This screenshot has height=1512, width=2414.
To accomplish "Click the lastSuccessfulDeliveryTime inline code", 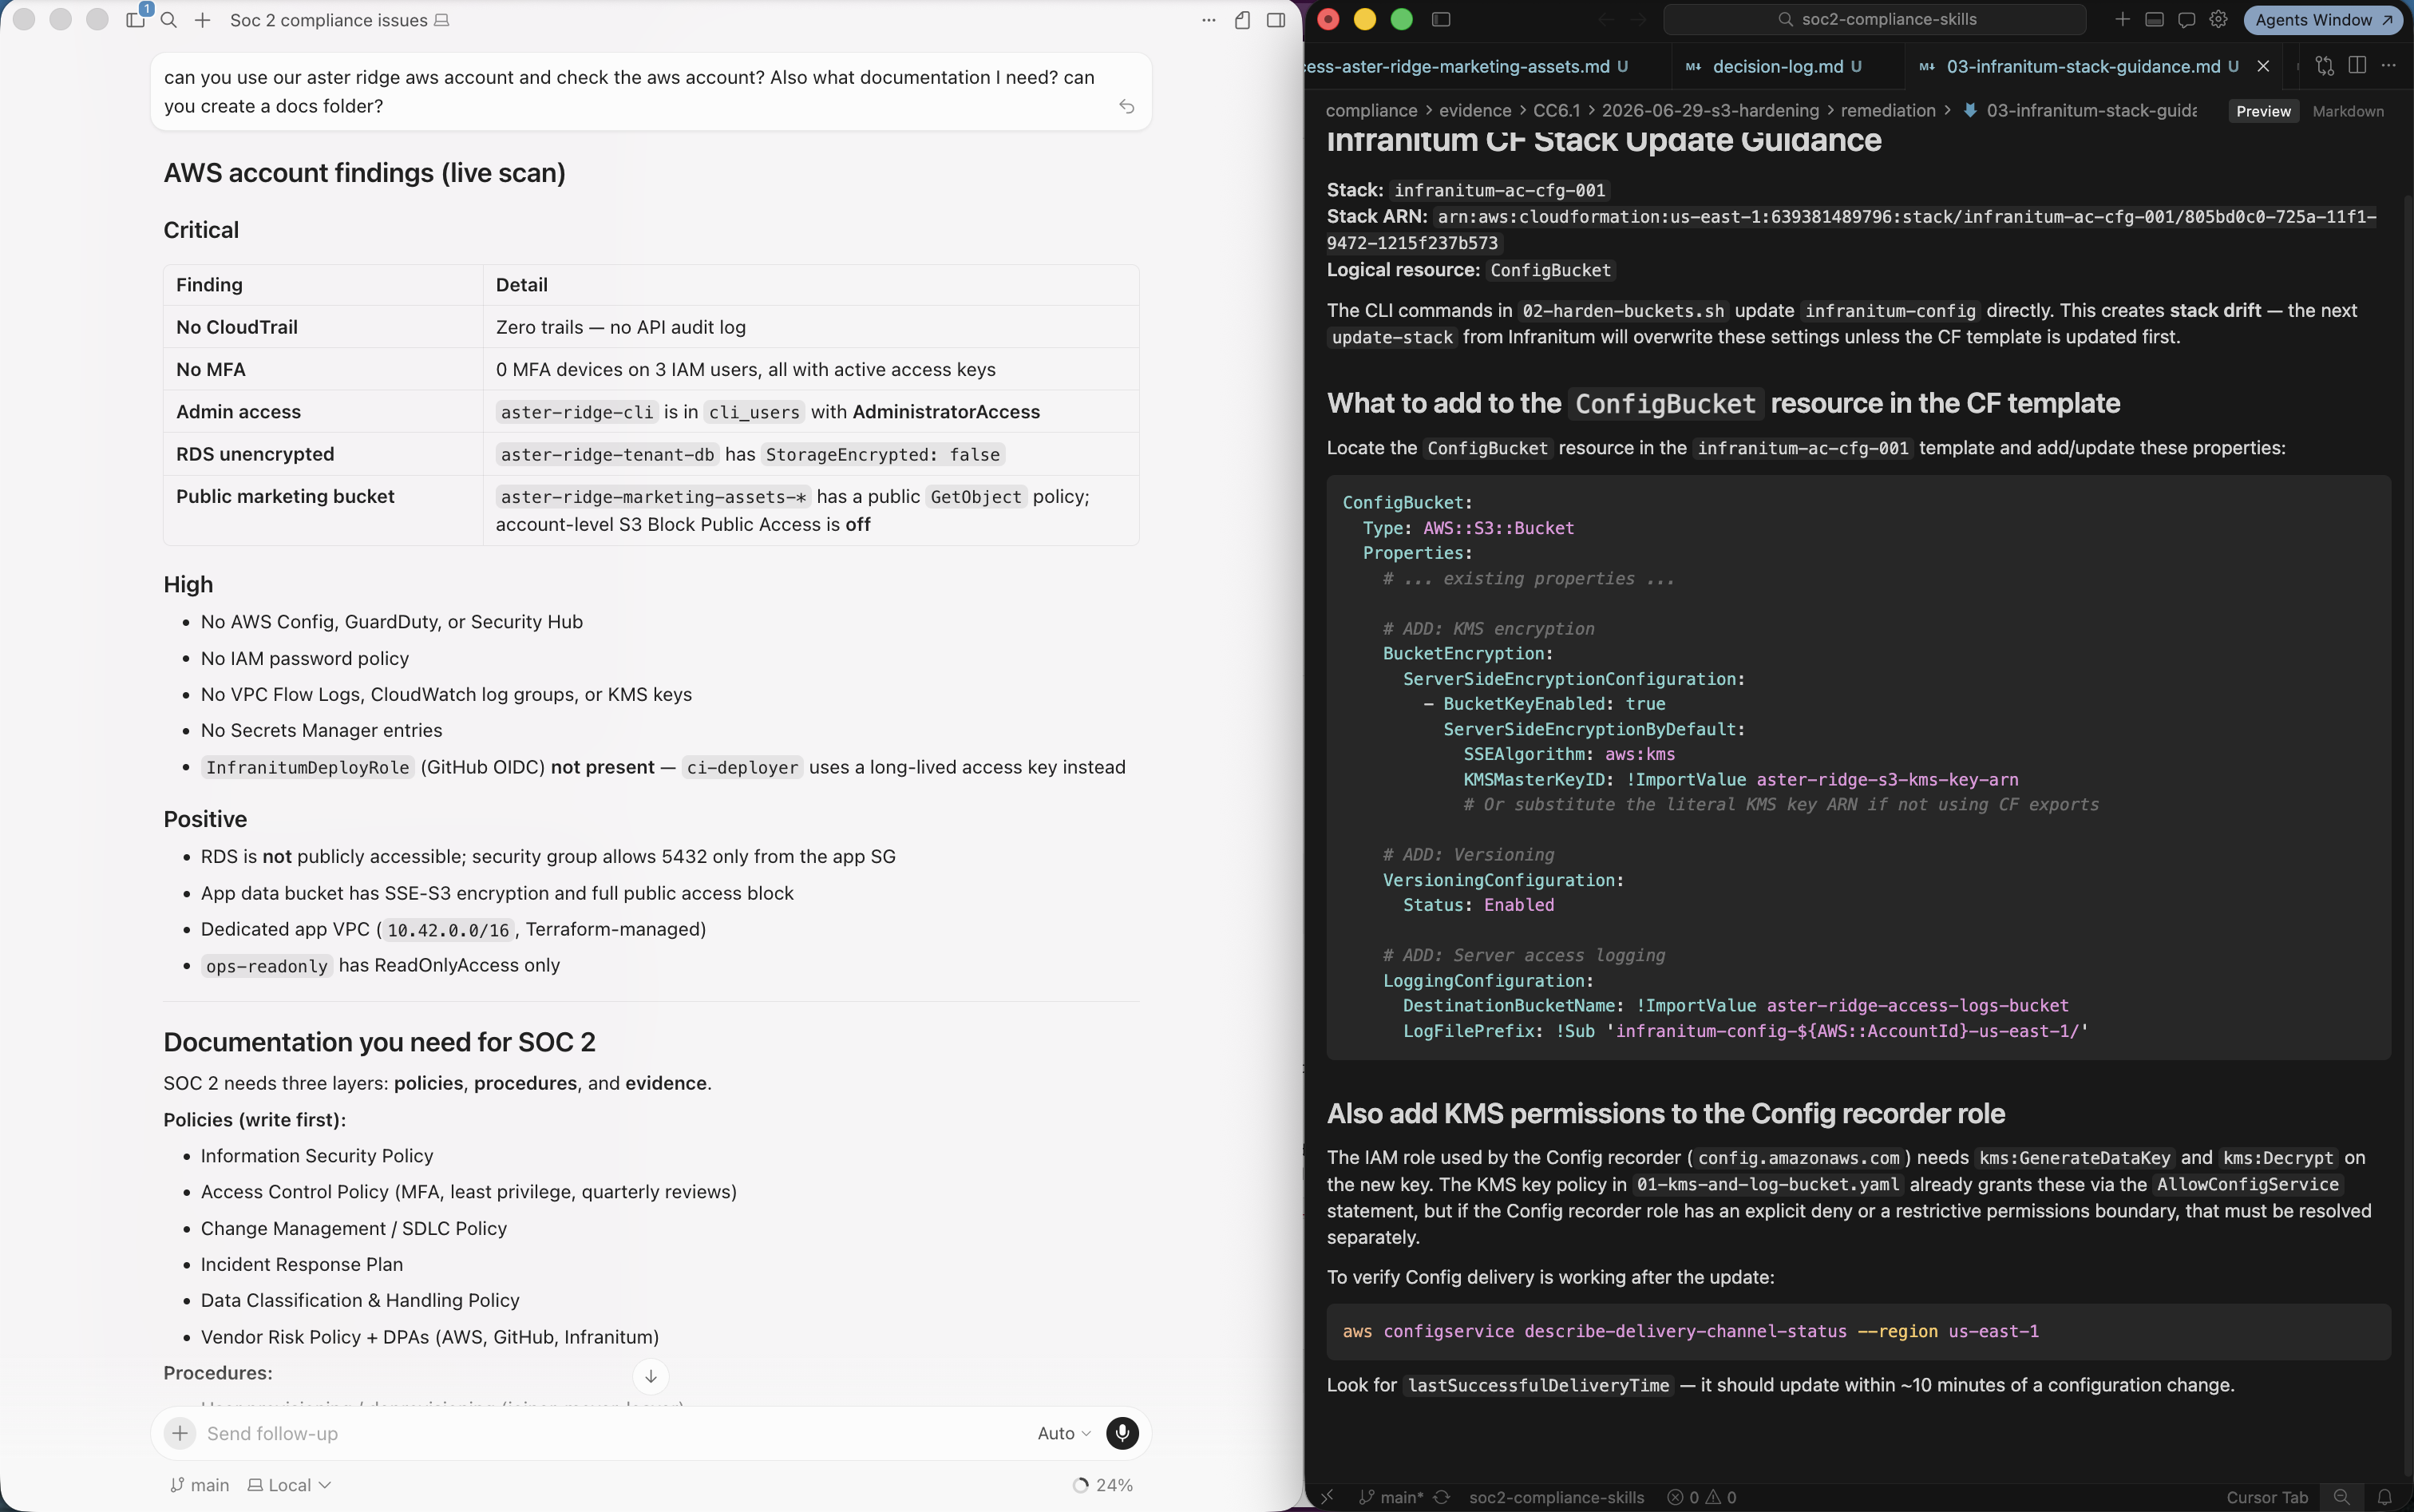I will pyautogui.click(x=1538, y=1385).
